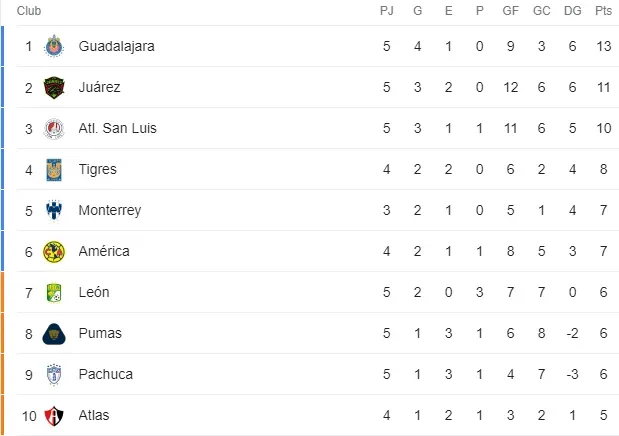
Task: Select the GF column header
Action: (510, 11)
